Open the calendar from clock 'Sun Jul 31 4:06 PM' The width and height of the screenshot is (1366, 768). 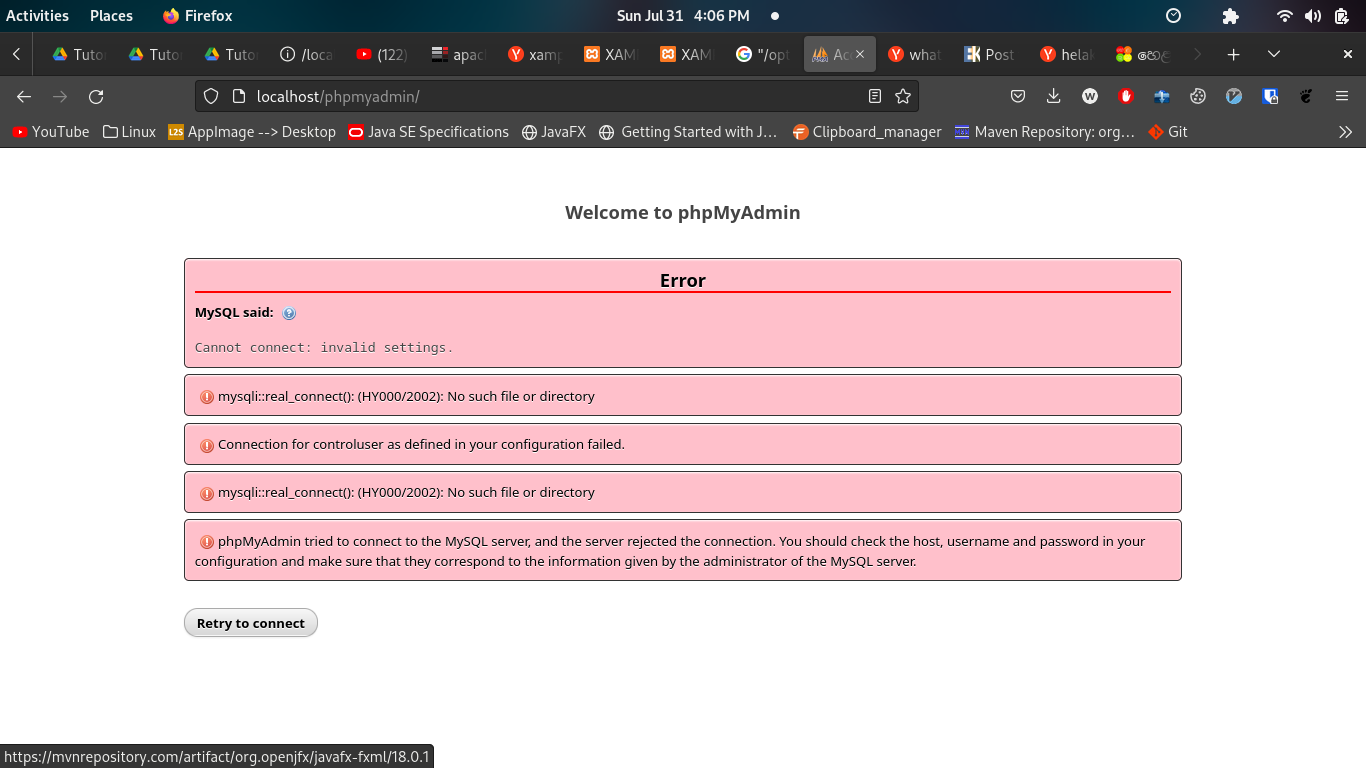[683, 16]
